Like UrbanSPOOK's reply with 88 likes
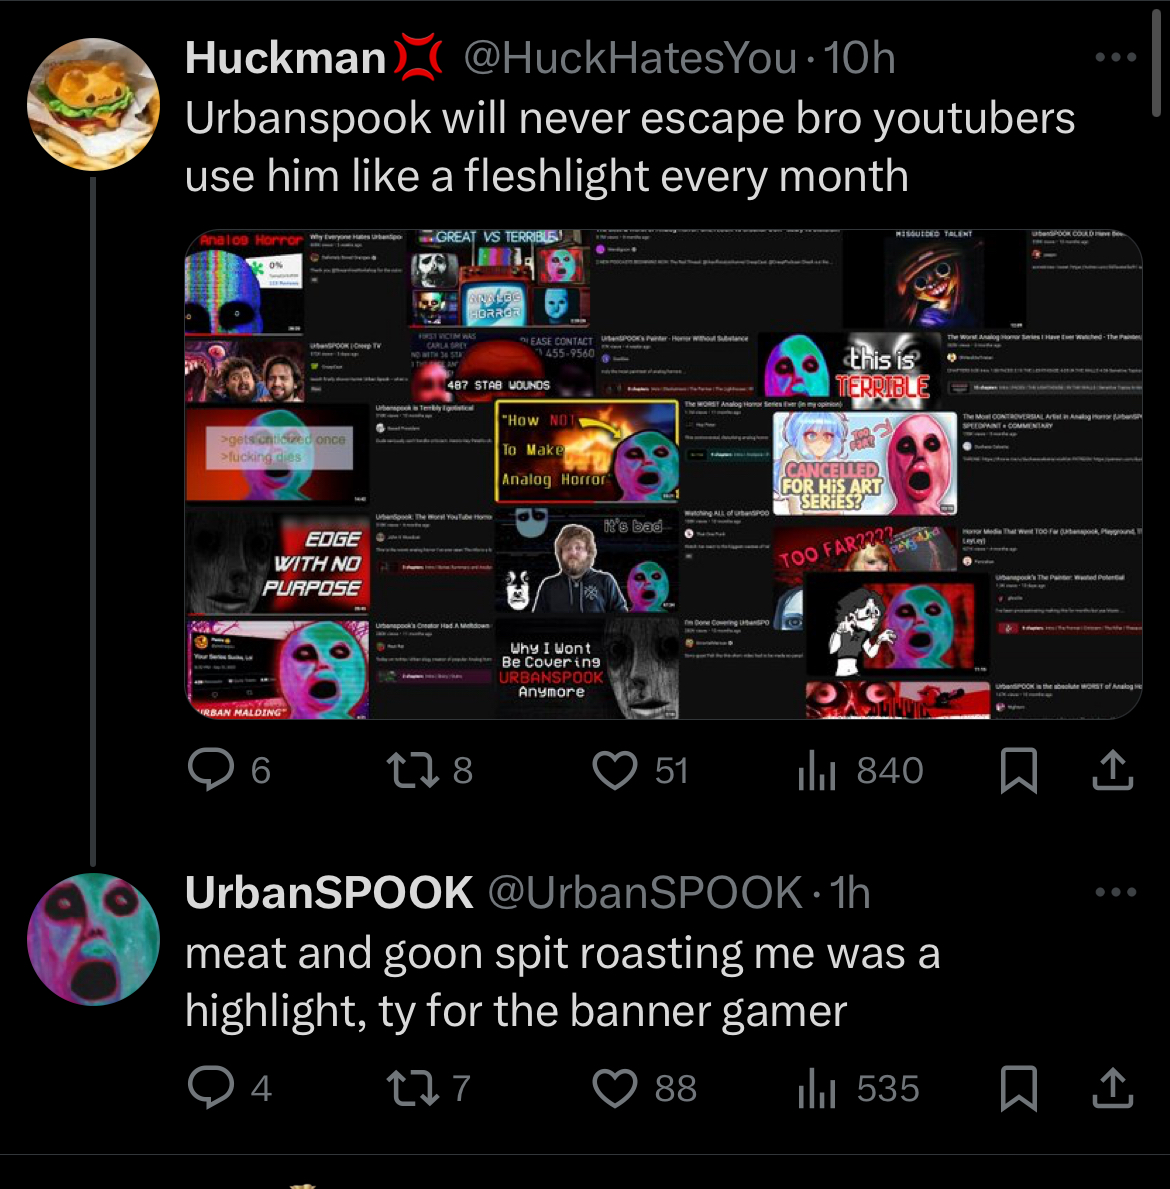Viewport: 1170px width, 1189px height. [x=614, y=1087]
